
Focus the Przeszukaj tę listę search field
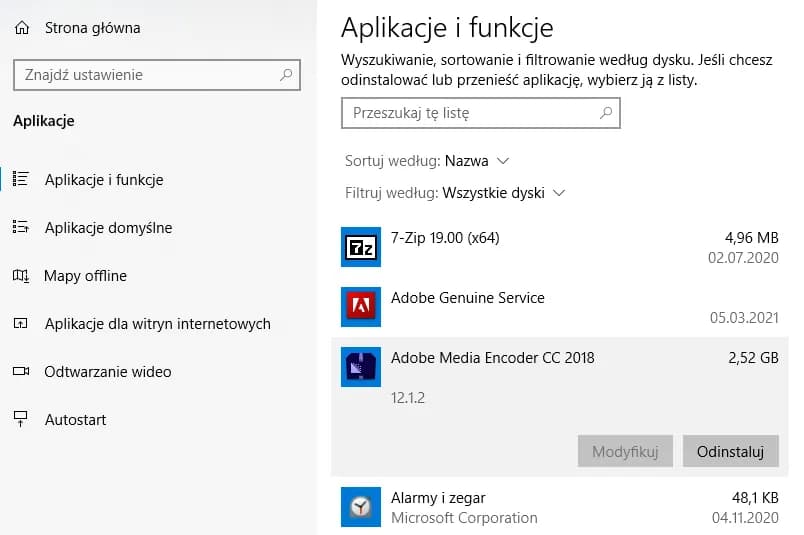(468, 113)
